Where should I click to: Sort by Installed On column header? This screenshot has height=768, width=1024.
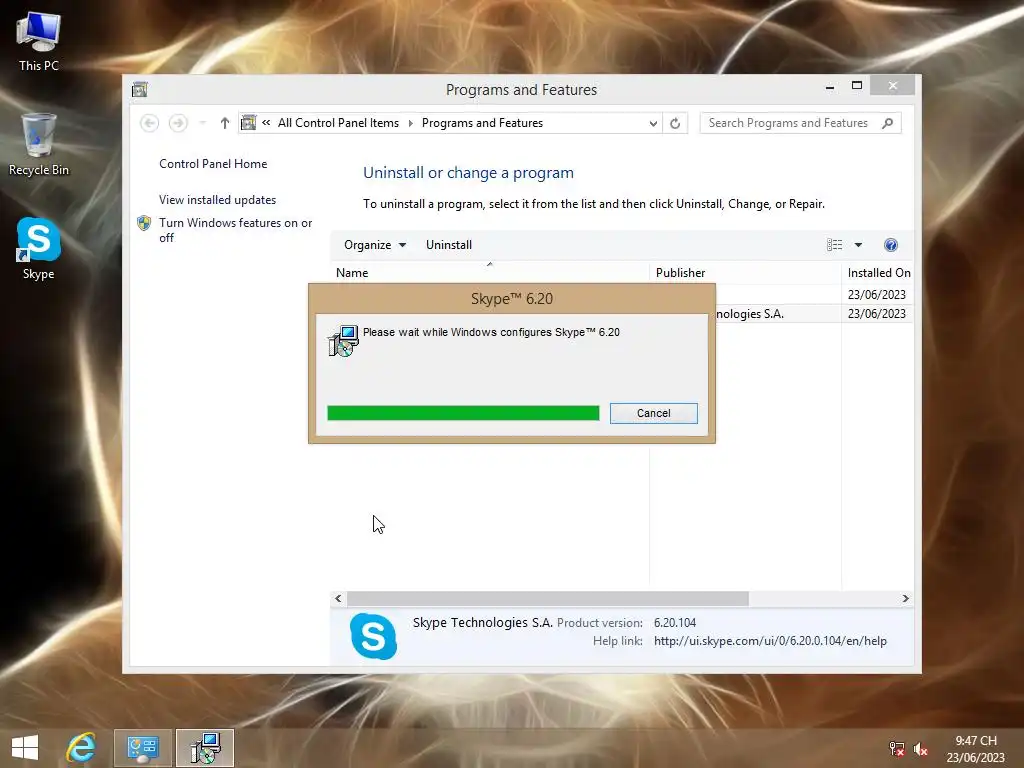(x=878, y=273)
